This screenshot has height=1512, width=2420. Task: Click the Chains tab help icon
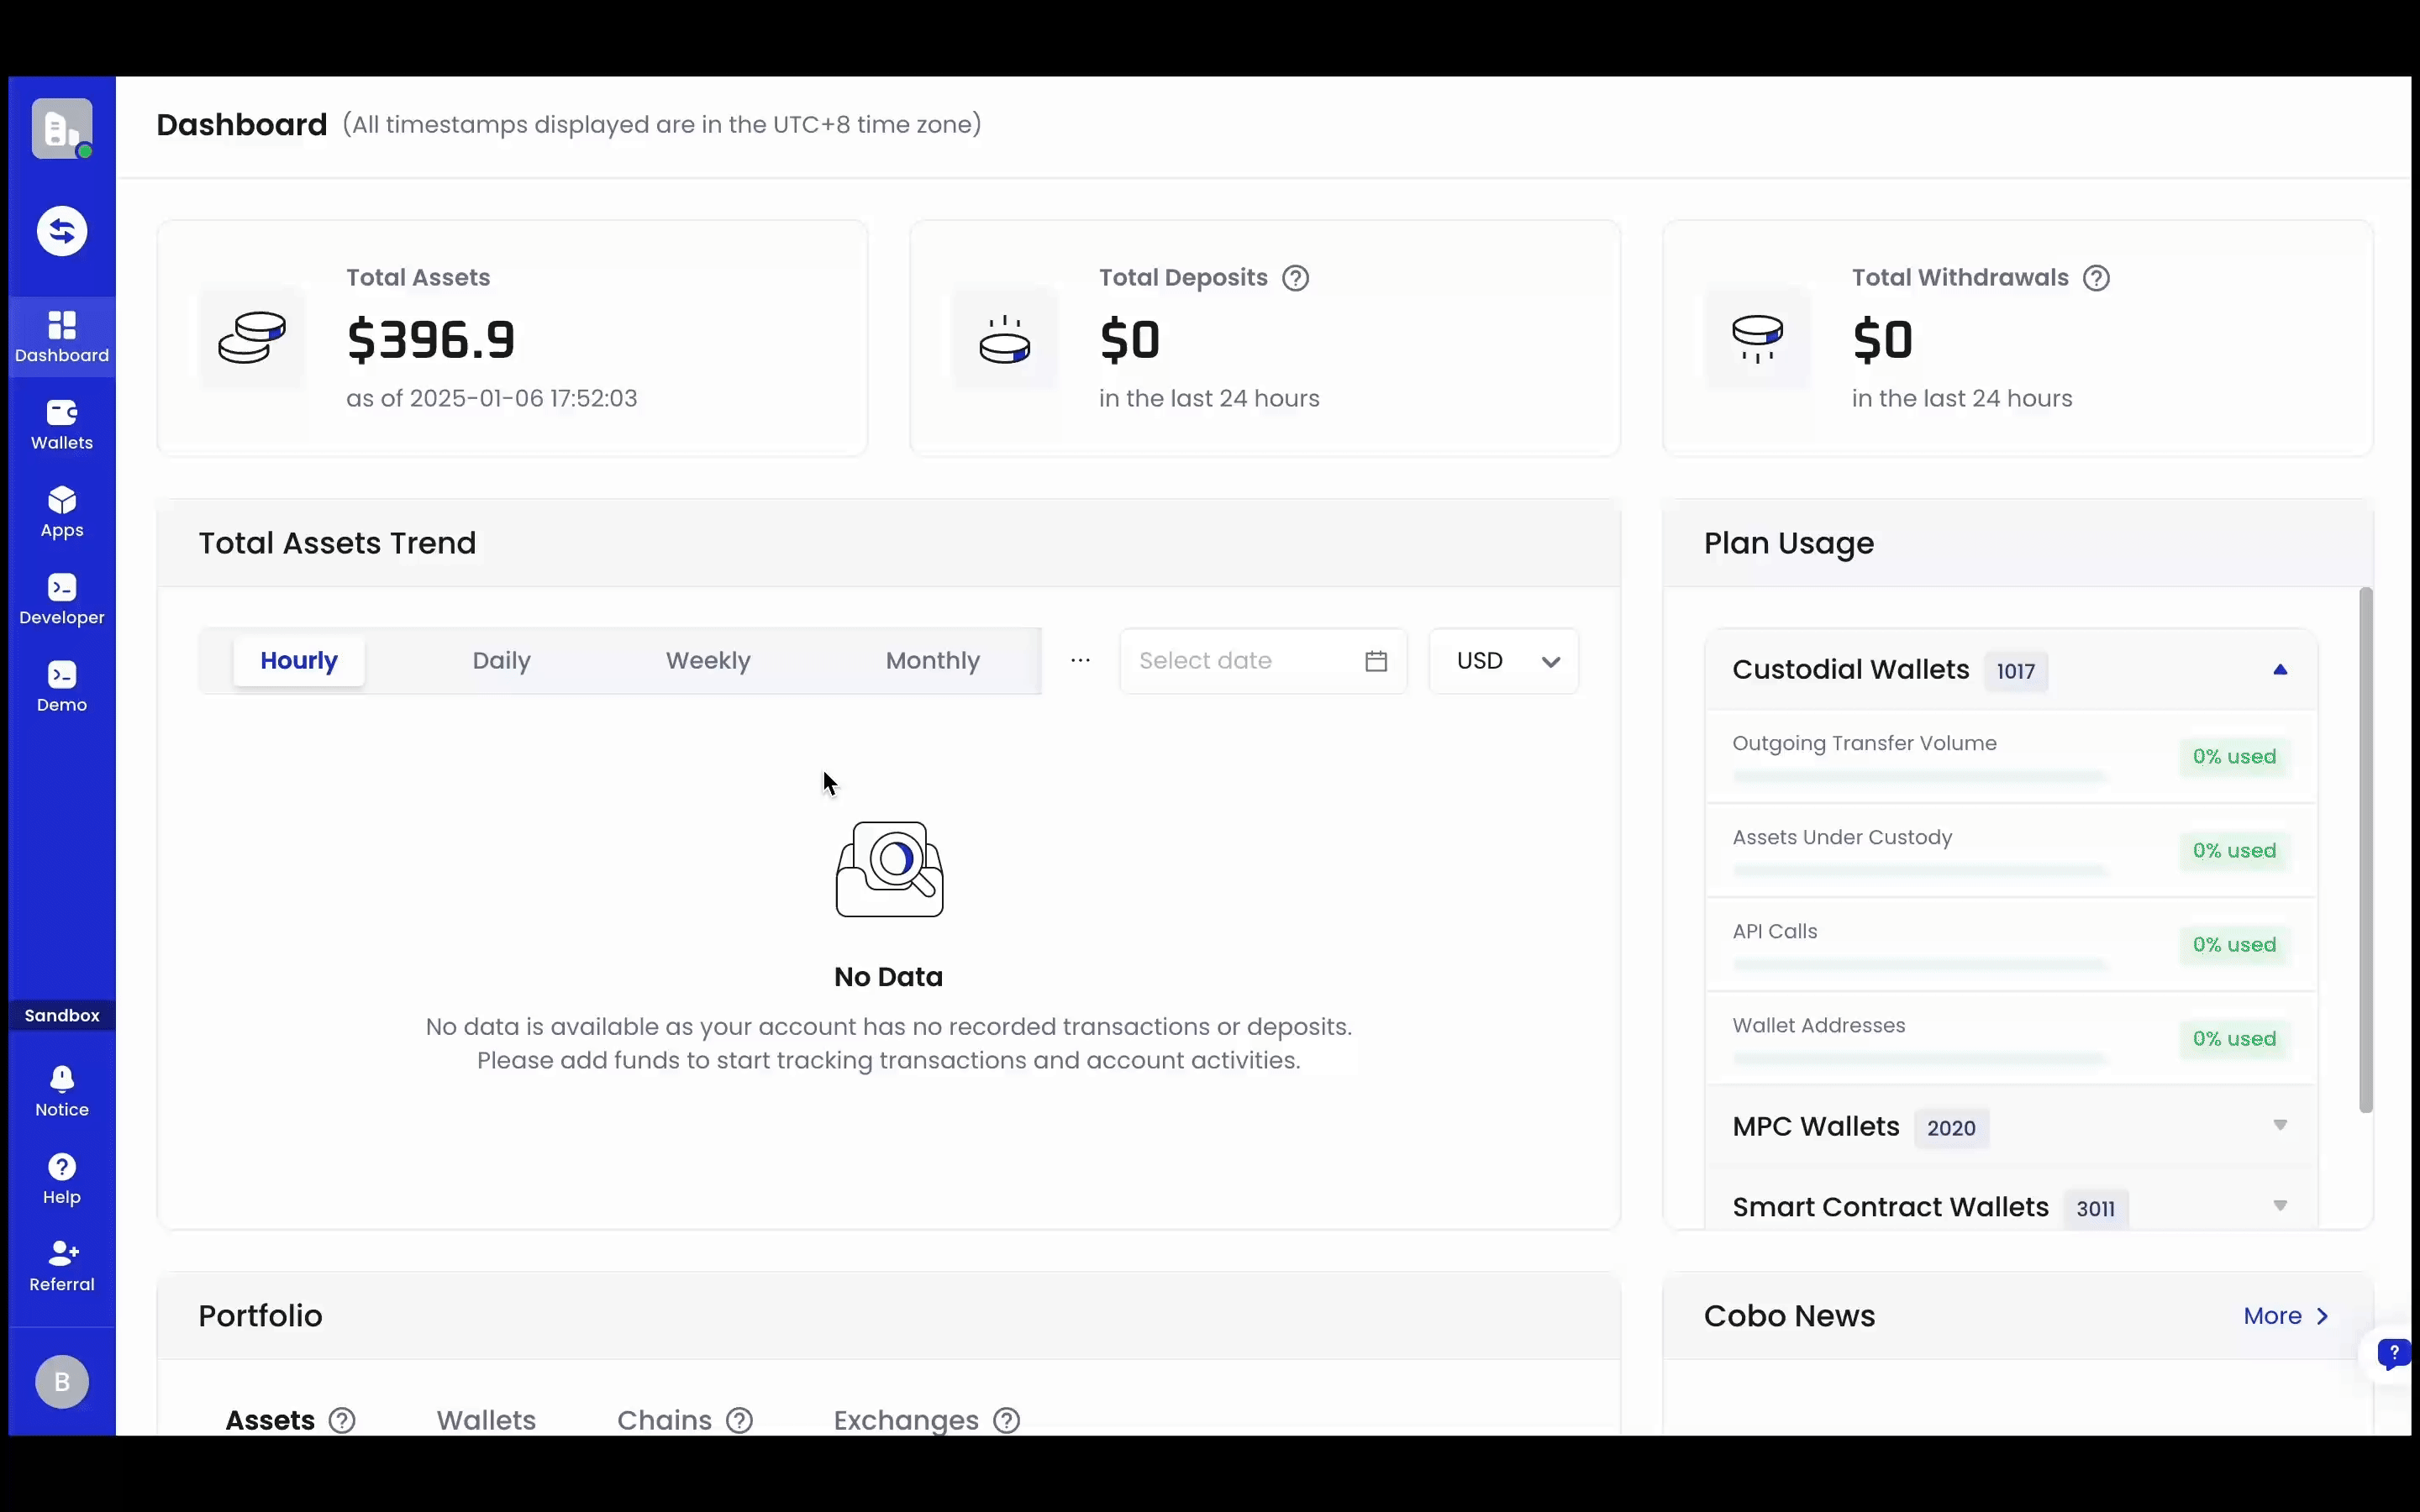(x=740, y=1420)
